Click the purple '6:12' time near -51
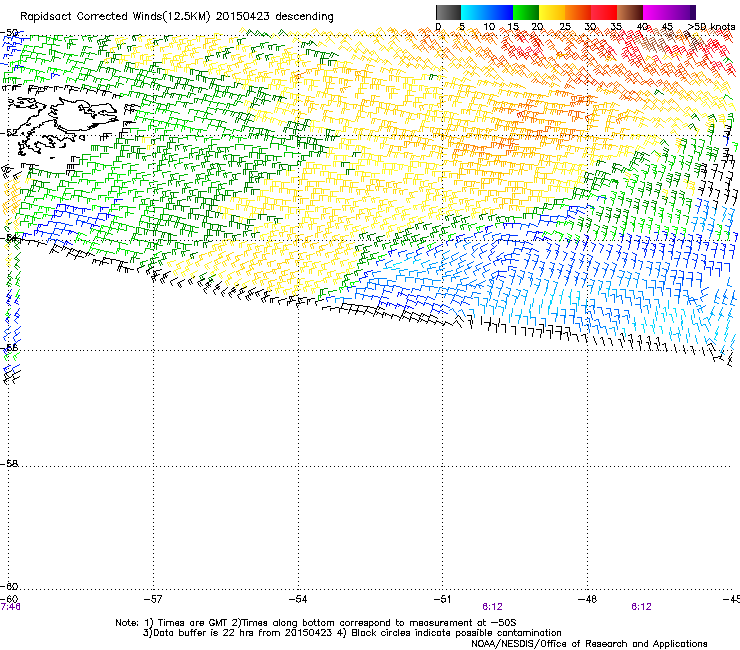This screenshot has width=740, height=650. click(492, 607)
